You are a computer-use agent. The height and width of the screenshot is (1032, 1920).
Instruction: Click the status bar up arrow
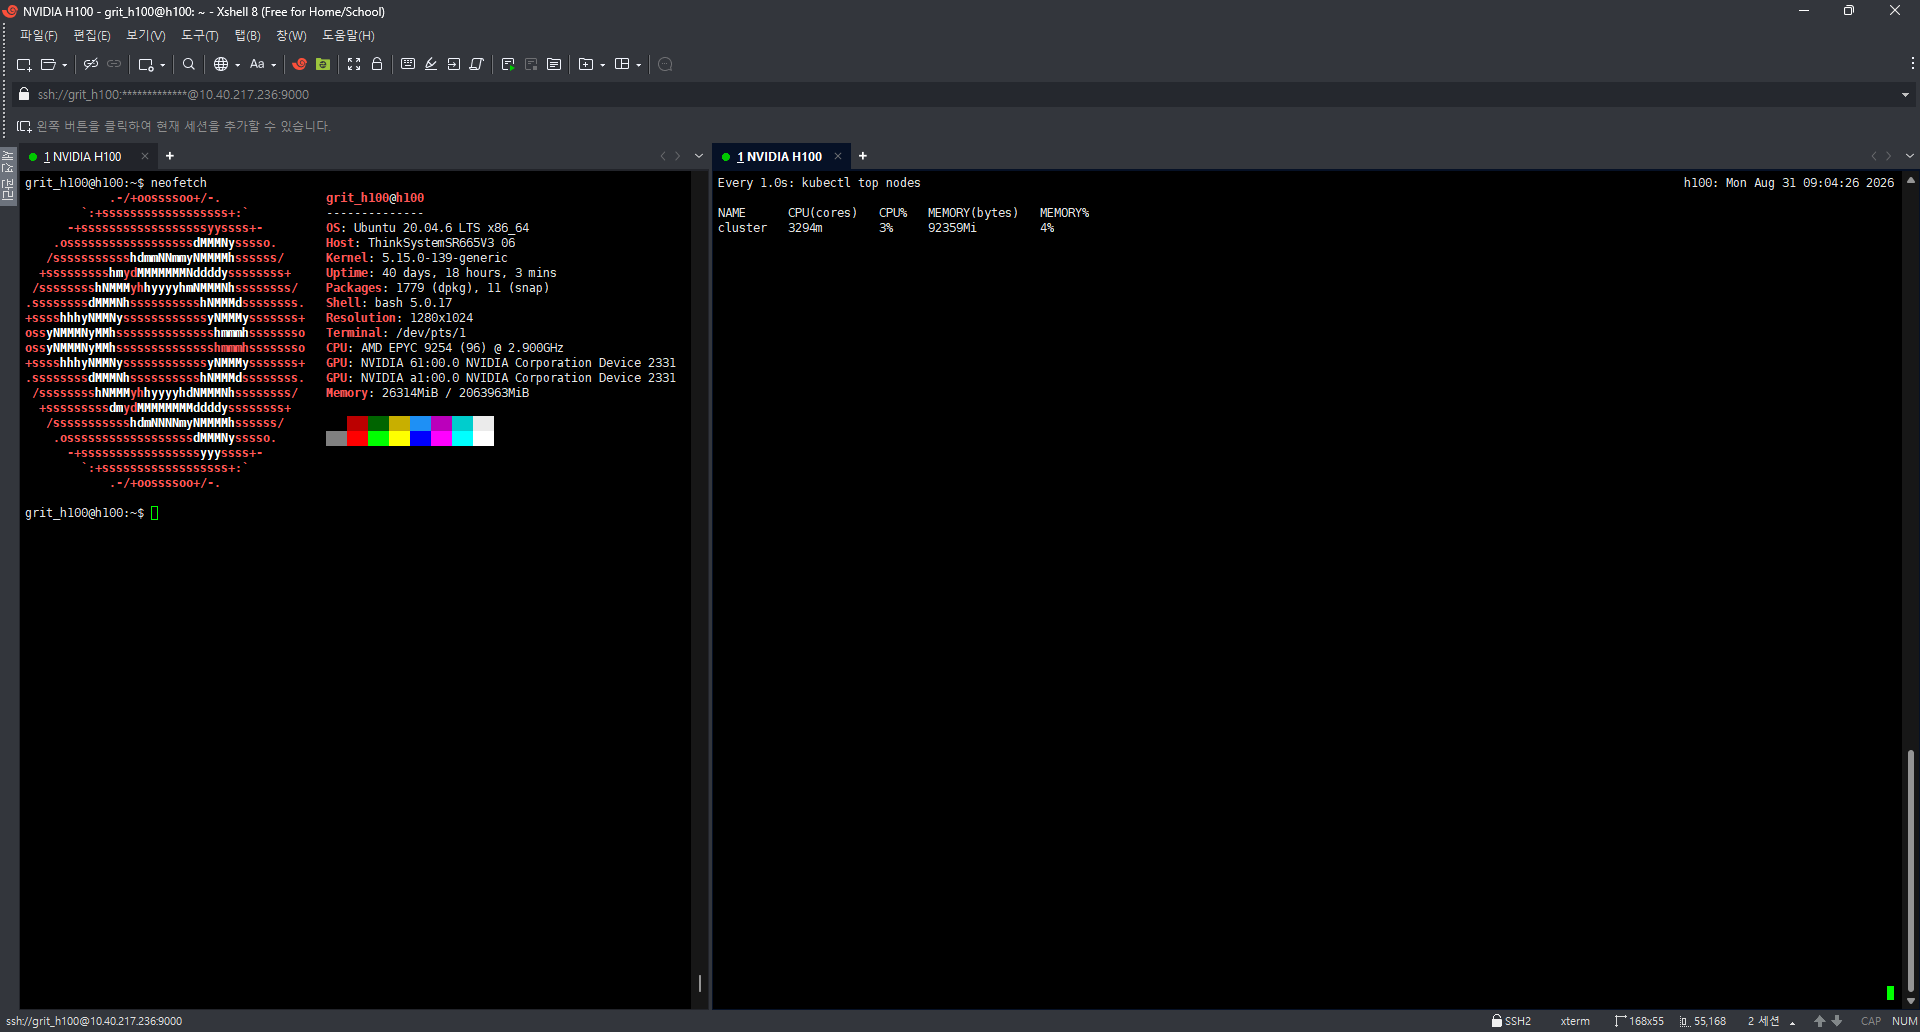[x=1820, y=1021]
